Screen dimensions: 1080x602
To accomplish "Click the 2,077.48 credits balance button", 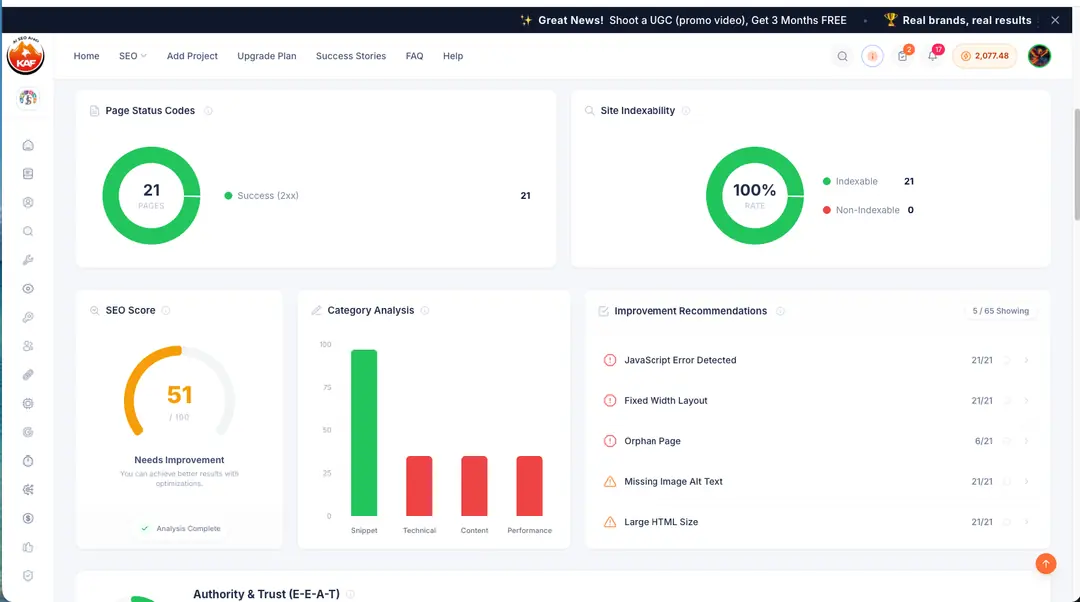I will coord(984,56).
